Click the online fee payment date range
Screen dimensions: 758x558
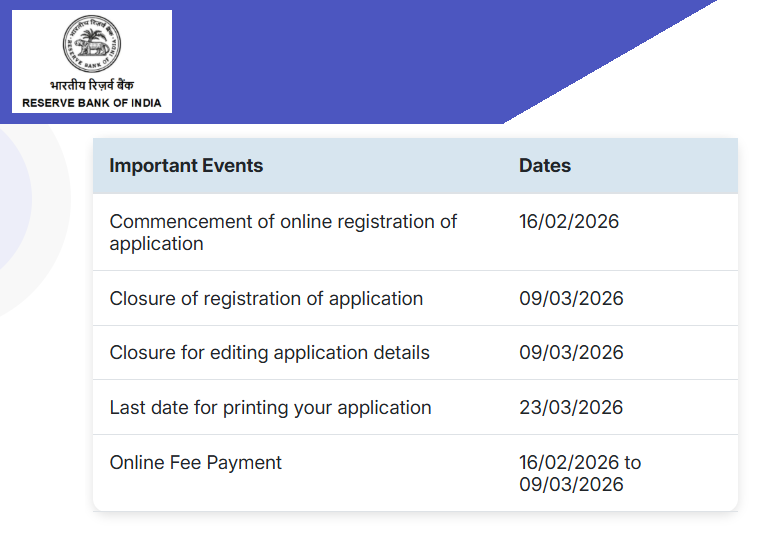[x=580, y=473]
